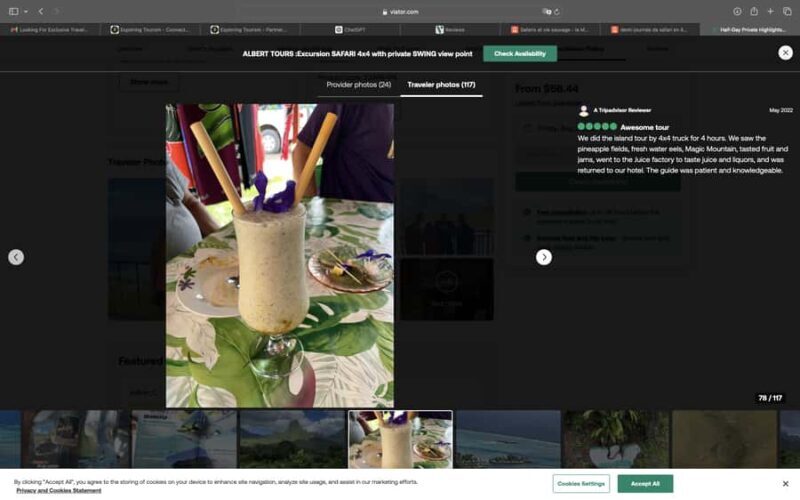Click the browser back arrow
The height and width of the screenshot is (500, 800).
point(41,11)
